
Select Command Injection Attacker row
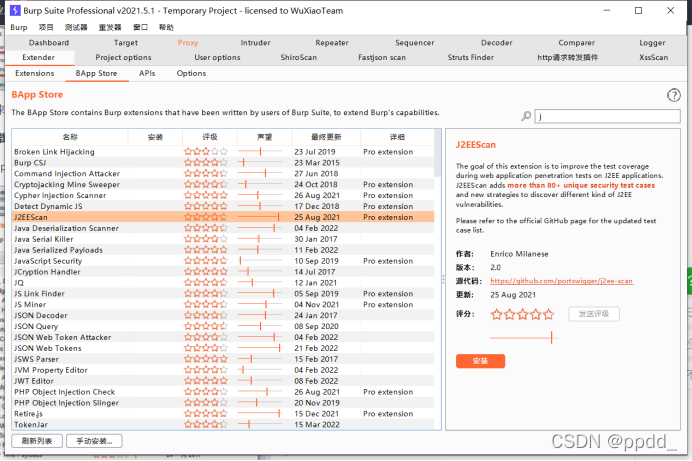(x=223, y=173)
